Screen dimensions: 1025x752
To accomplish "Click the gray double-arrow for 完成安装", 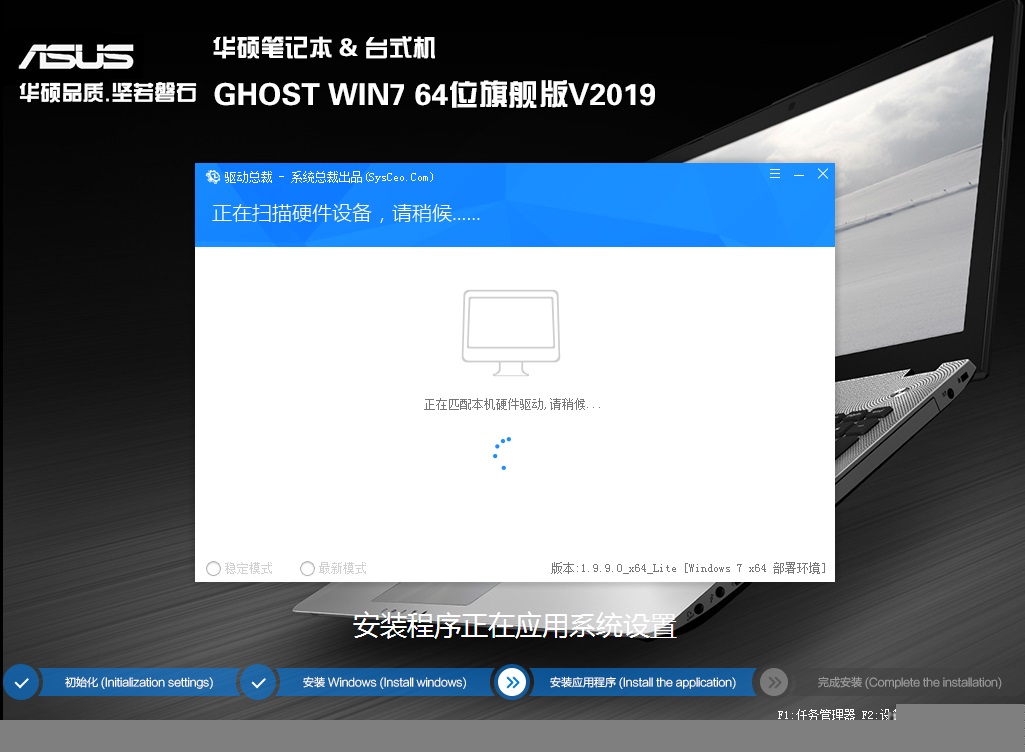I will coord(775,683).
